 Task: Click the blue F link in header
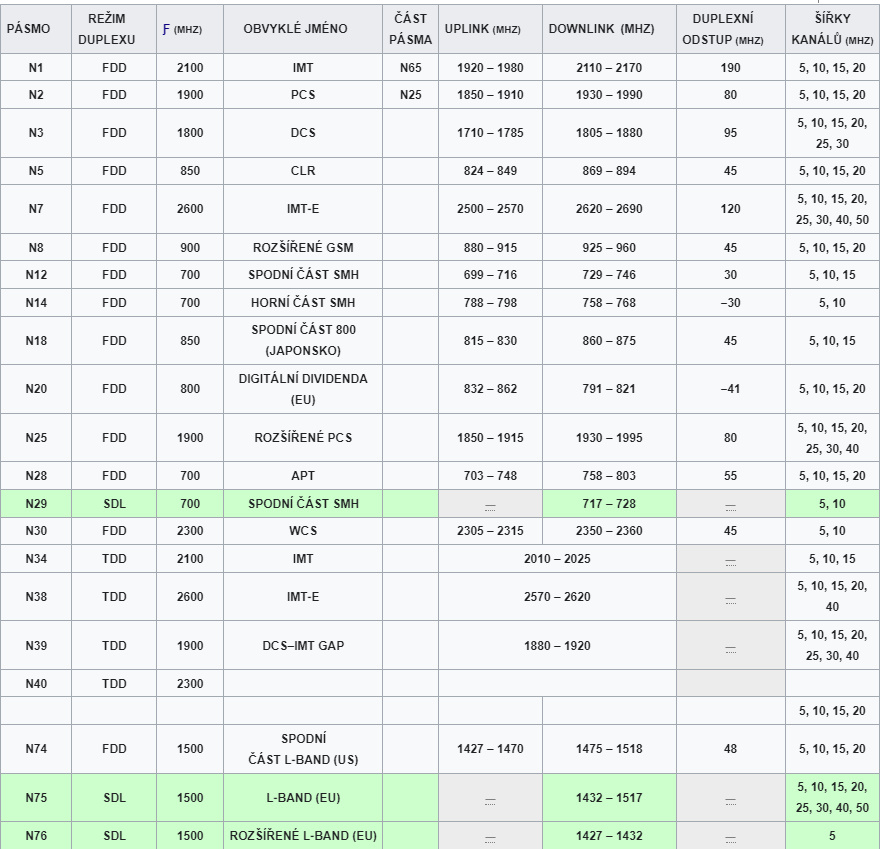coord(166,29)
